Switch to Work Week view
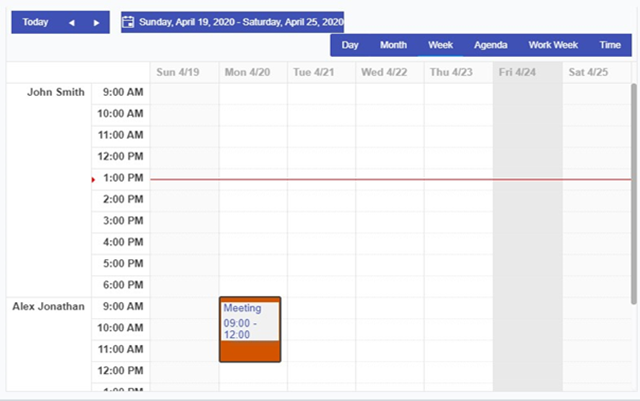This screenshot has width=640, height=401. tap(553, 45)
